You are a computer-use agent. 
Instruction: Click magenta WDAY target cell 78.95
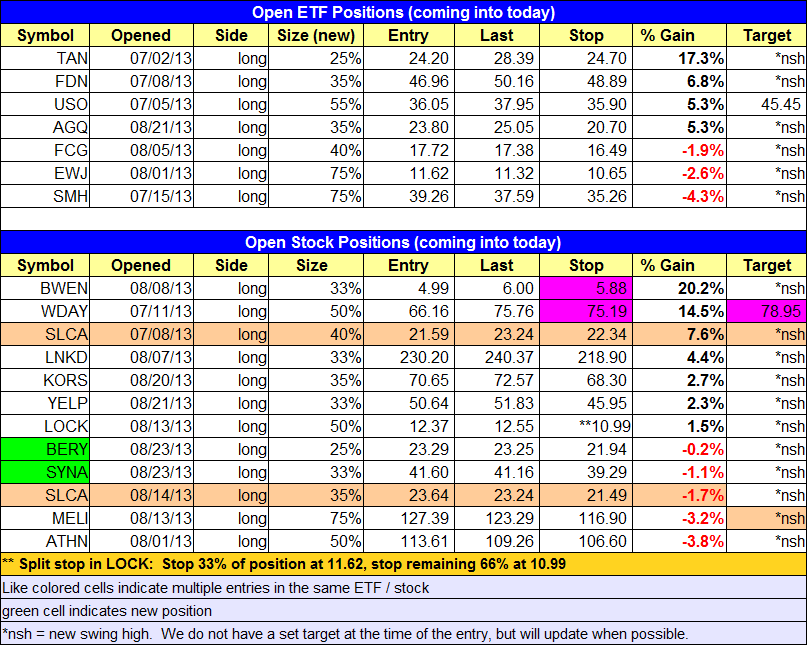(766, 311)
